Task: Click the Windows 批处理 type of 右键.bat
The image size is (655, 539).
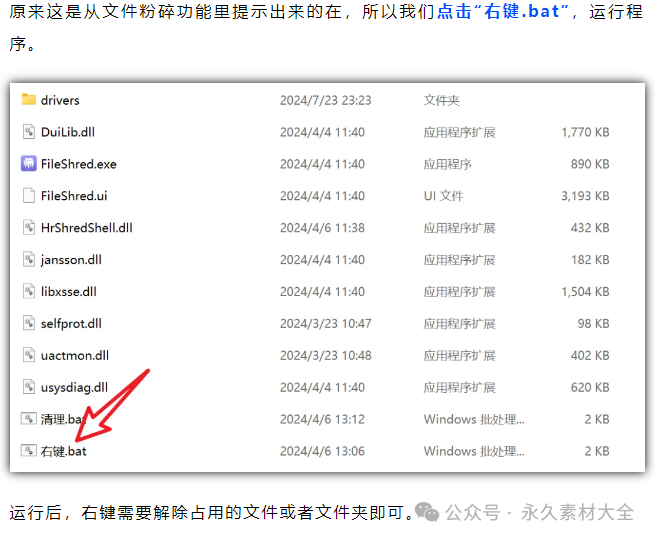Action: (474, 451)
